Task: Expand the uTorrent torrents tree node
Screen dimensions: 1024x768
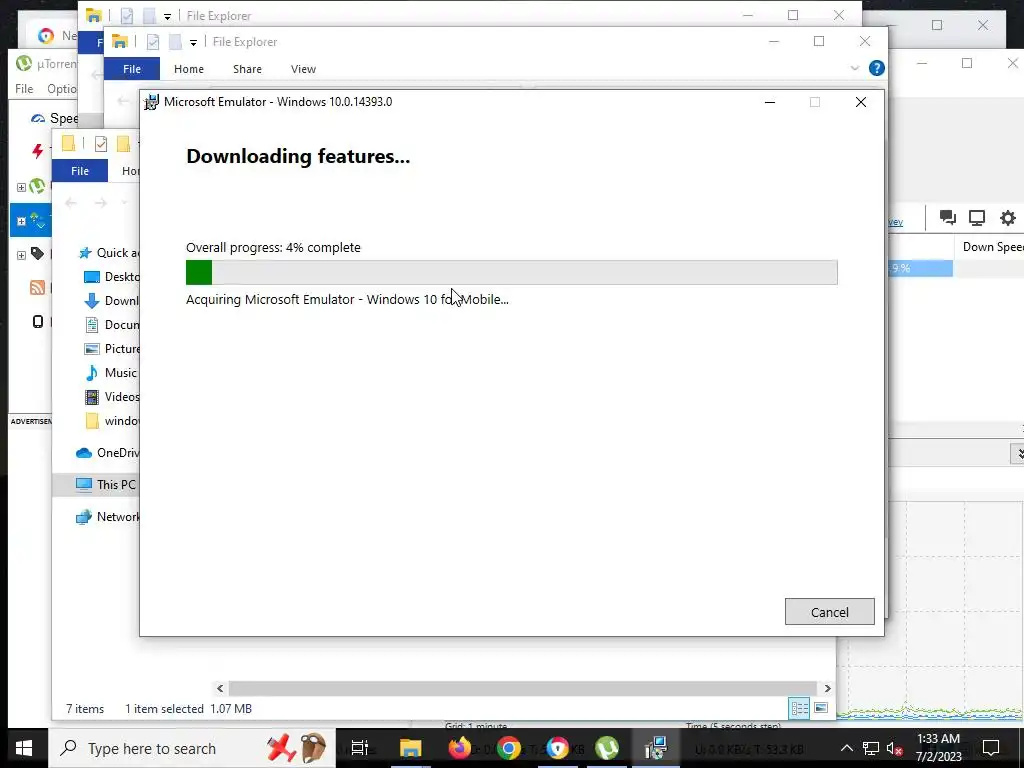Action: pos(21,187)
